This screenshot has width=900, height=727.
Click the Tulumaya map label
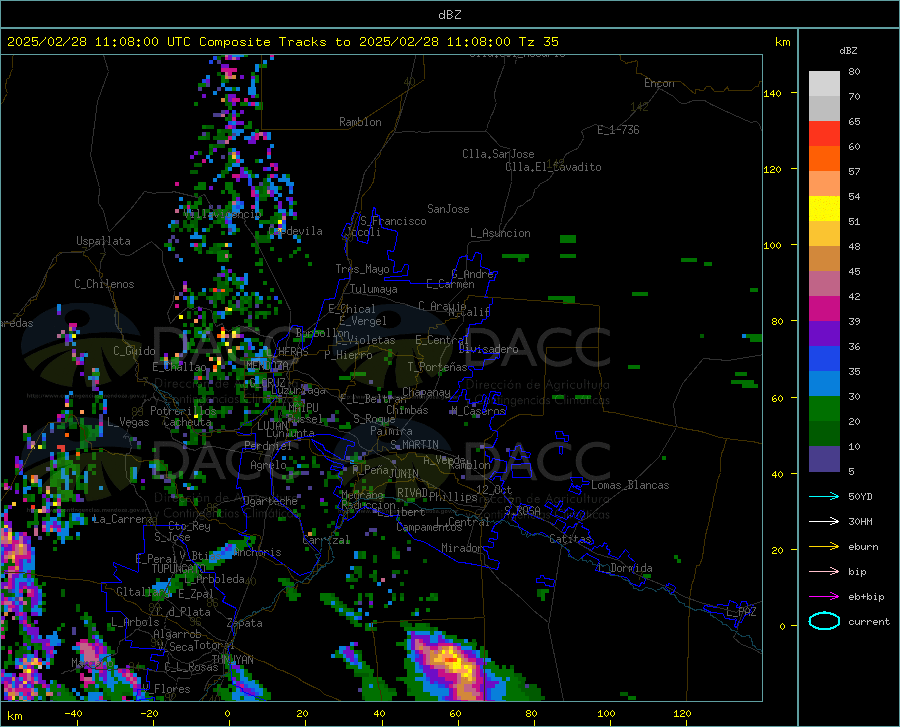point(374,289)
